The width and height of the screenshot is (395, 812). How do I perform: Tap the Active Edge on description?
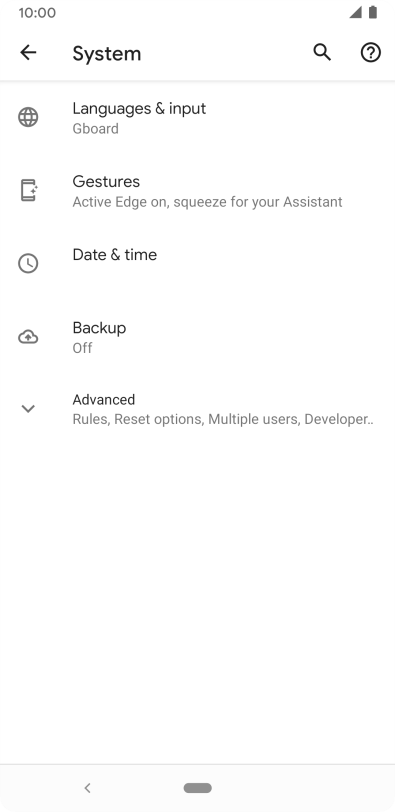coord(207,202)
